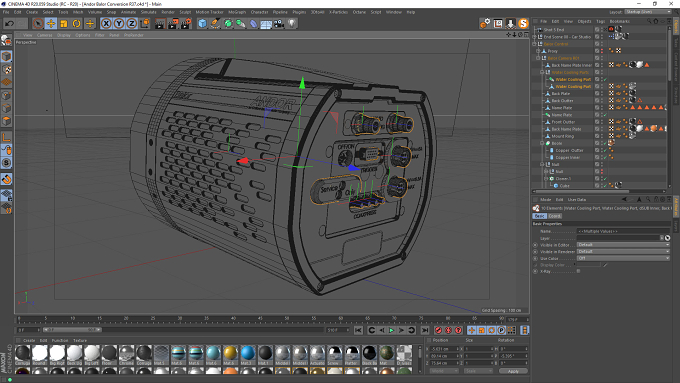Activate the Move tool in the top toolbar
680x383 pixels.
(51, 23)
